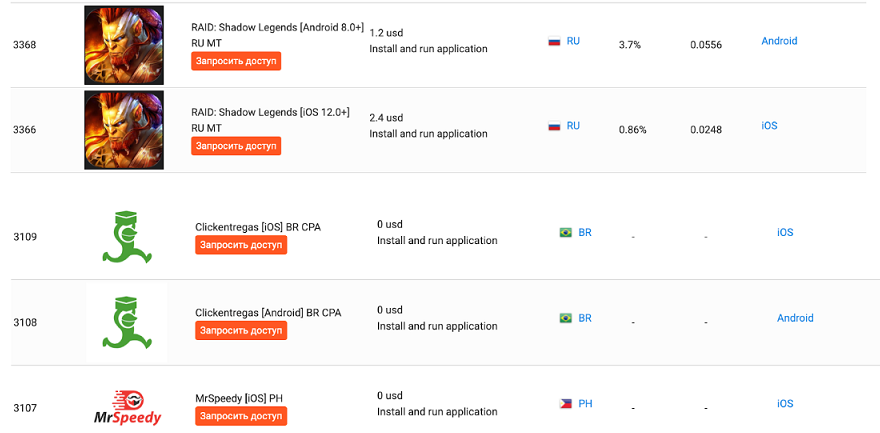Click the MrSpeedy logo image

pyautogui.click(x=127, y=408)
